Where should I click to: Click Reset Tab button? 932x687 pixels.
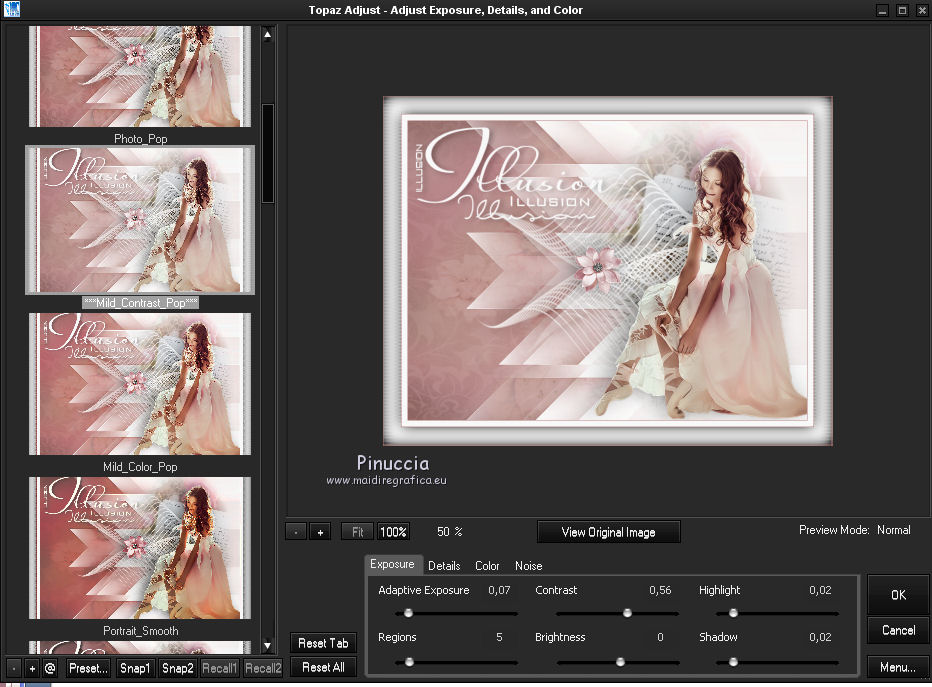(x=323, y=643)
